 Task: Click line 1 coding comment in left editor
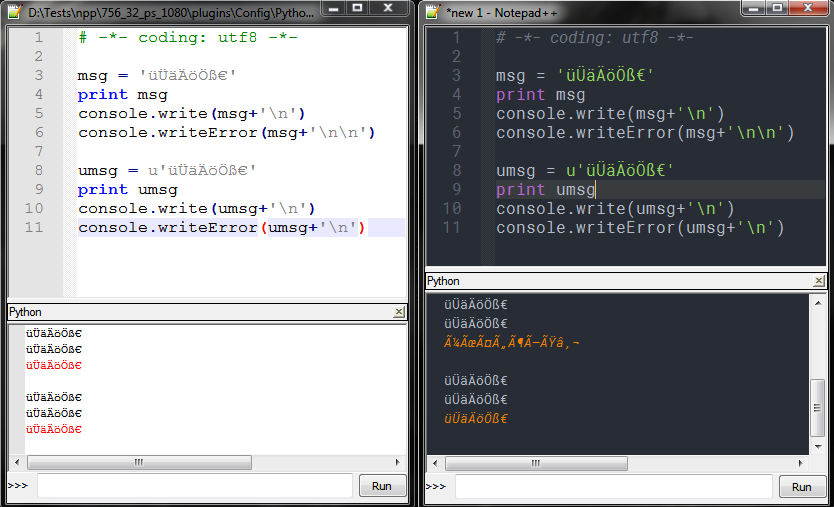188,38
